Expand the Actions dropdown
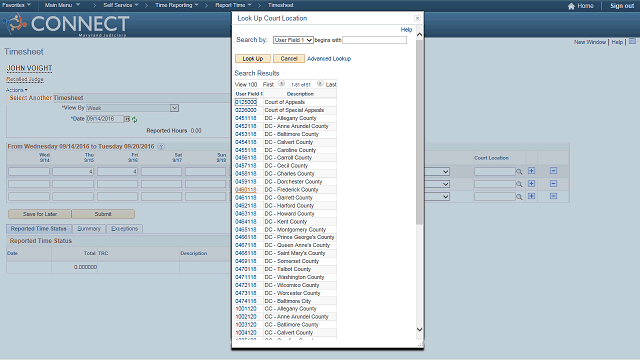This screenshot has height=360, width=640. click(17, 90)
